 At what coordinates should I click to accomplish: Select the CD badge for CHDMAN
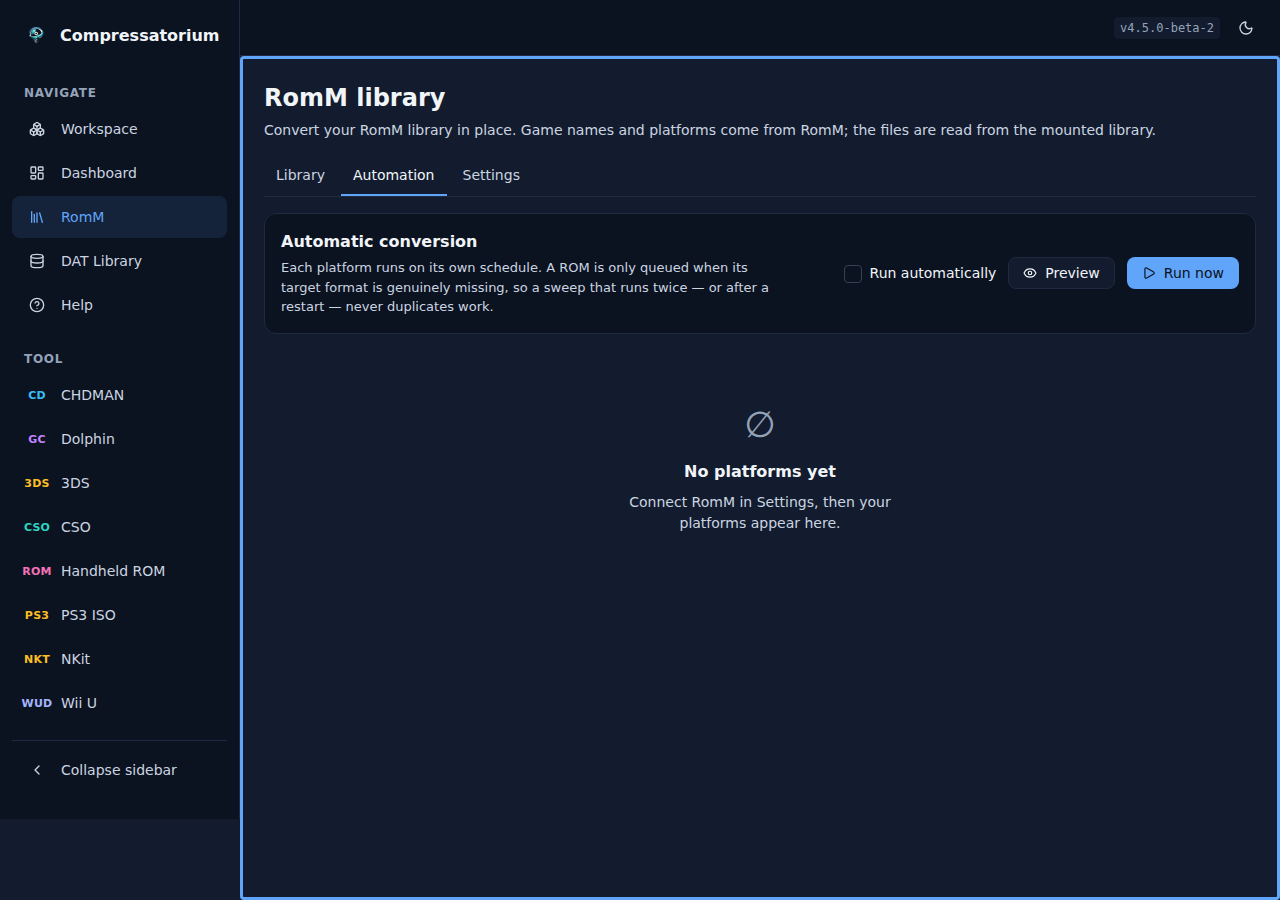tap(37, 395)
